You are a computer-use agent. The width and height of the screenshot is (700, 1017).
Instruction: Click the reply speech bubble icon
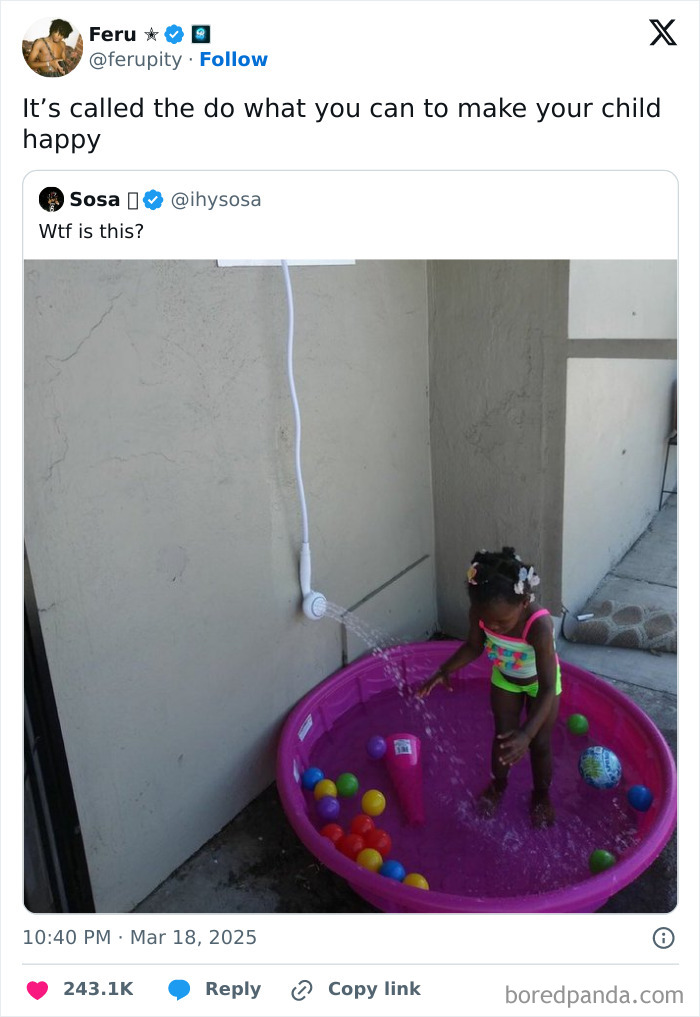(x=179, y=989)
